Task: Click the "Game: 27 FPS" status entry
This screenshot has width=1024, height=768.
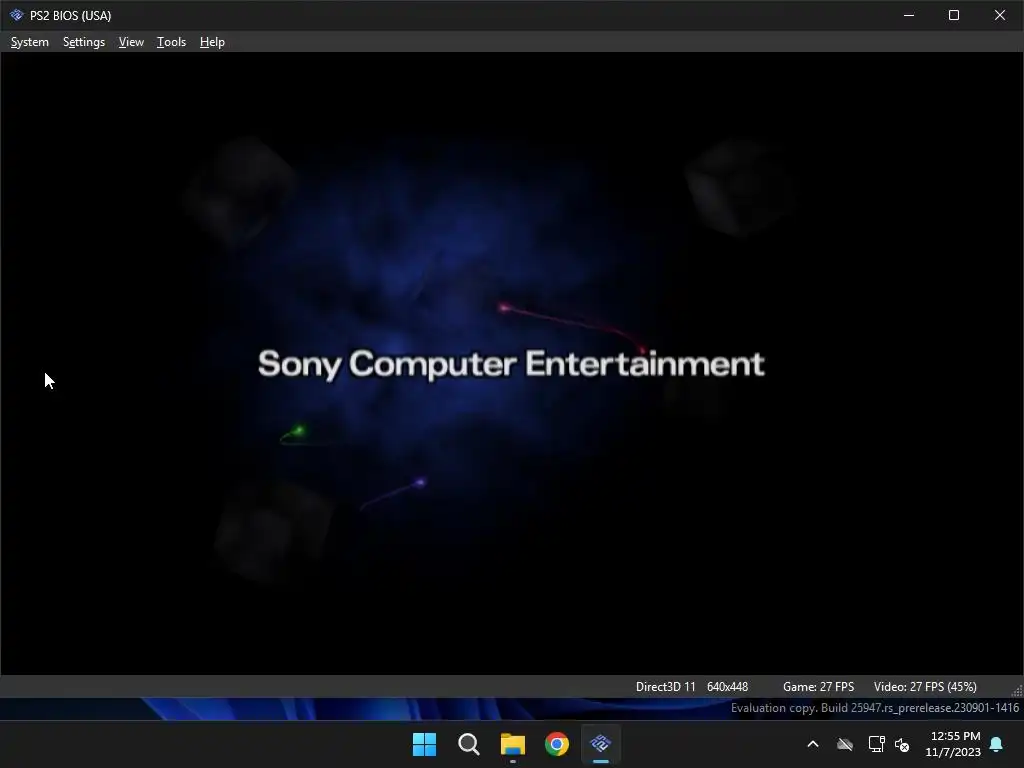Action: coord(818,686)
